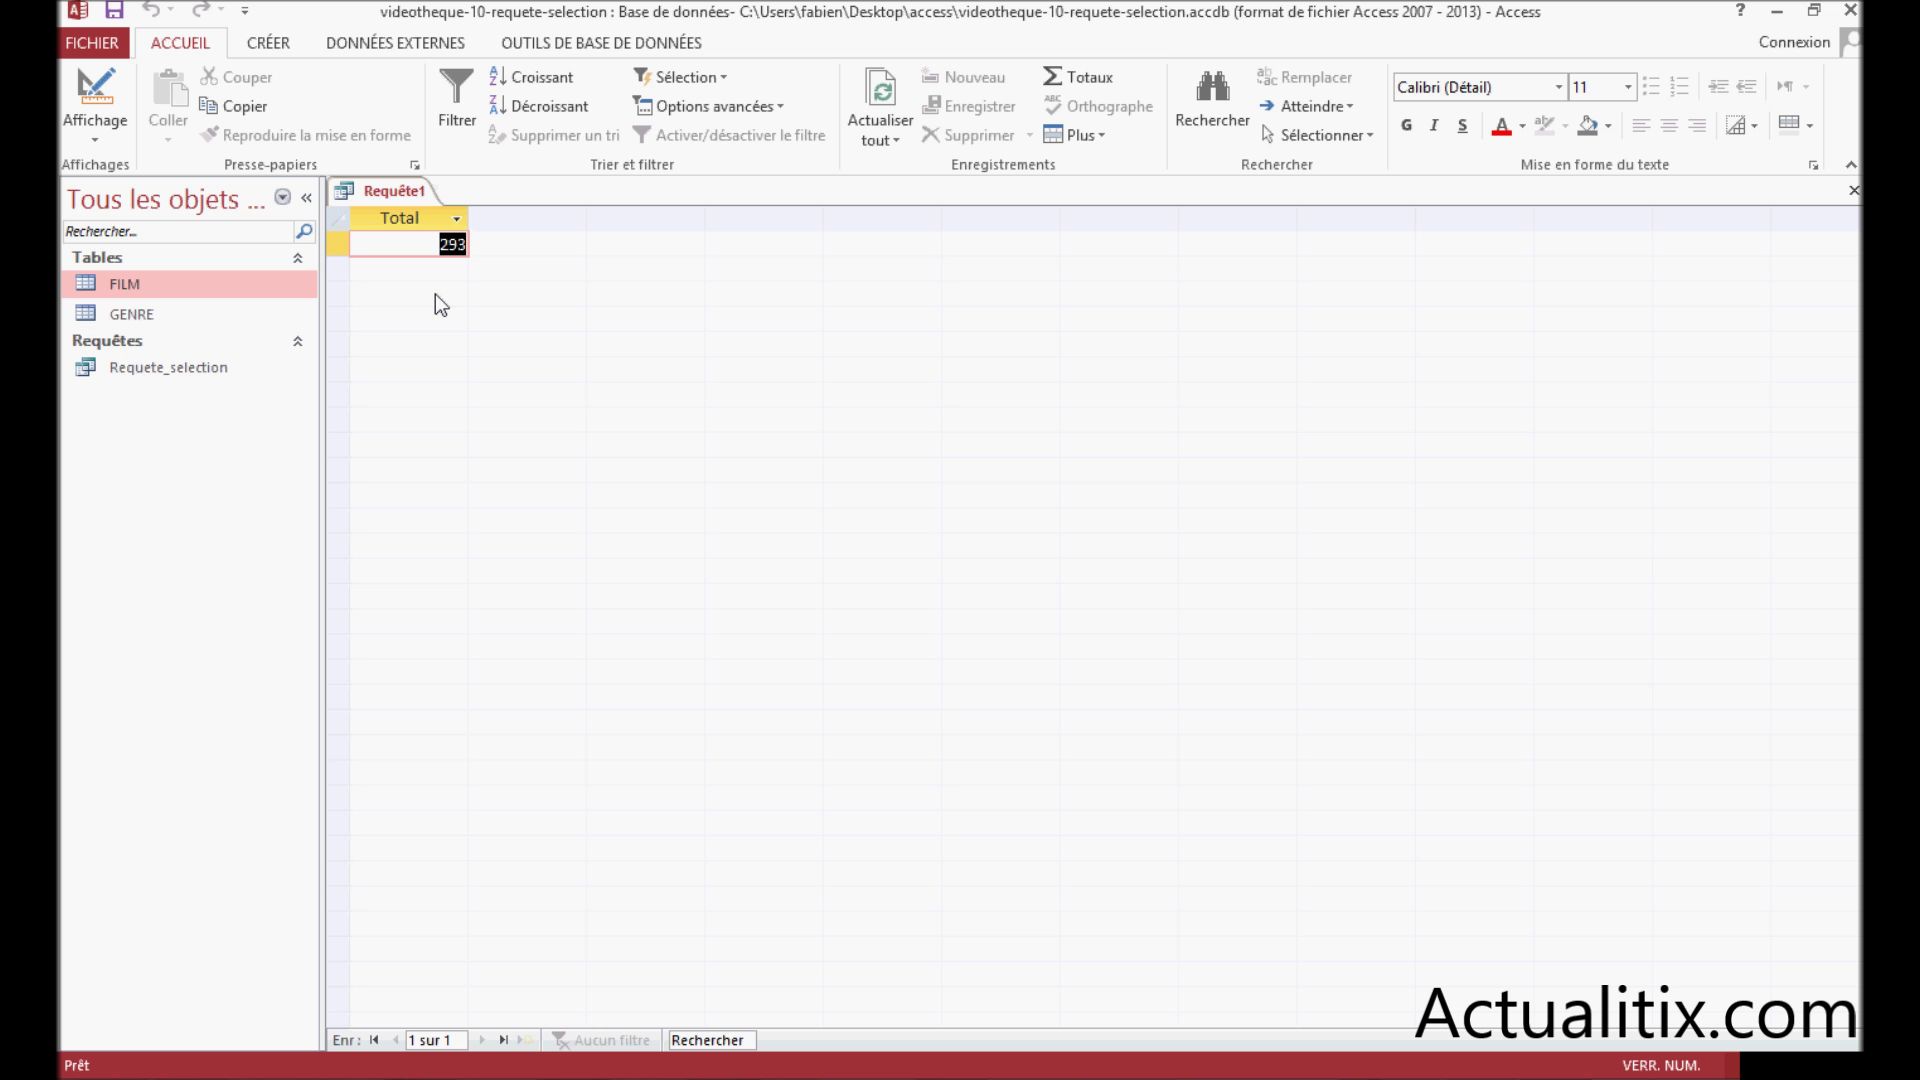Click the Couper scissors icon

pyautogui.click(x=209, y=77)
